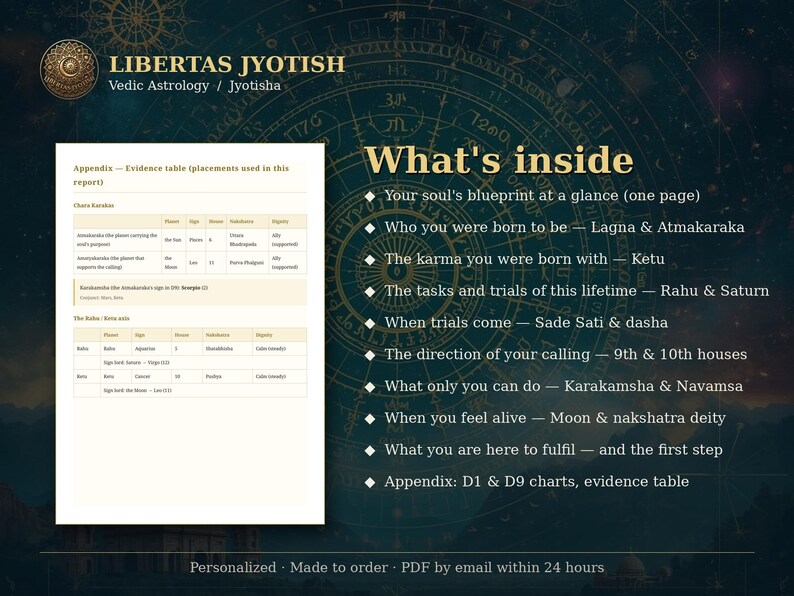This screenshot has width=794, height=596.
Task: Click the "Vedic Astrology / Jyotisha" subtitle
Action: 194,85
